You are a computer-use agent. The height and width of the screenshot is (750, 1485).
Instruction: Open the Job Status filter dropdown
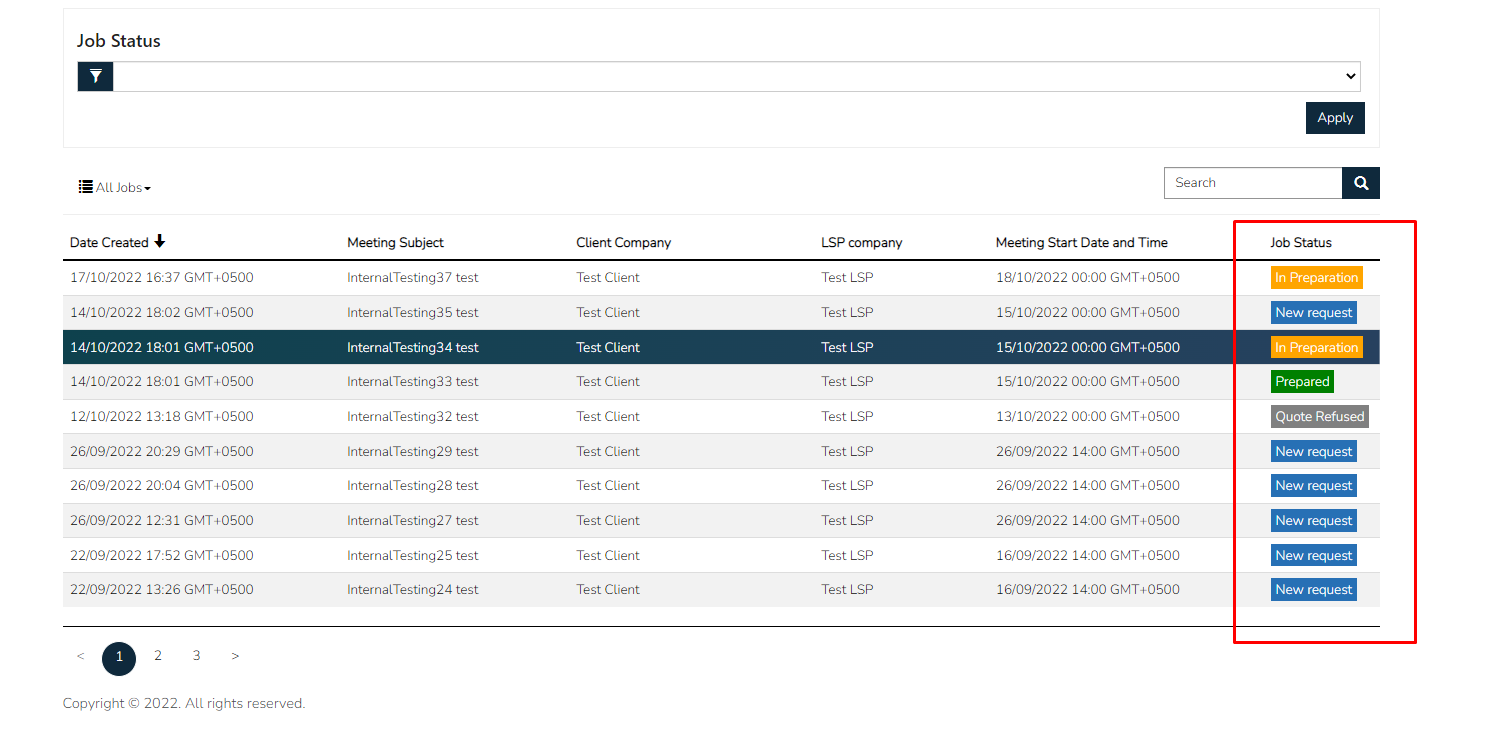pyautogui.click(x=737, y=76)
